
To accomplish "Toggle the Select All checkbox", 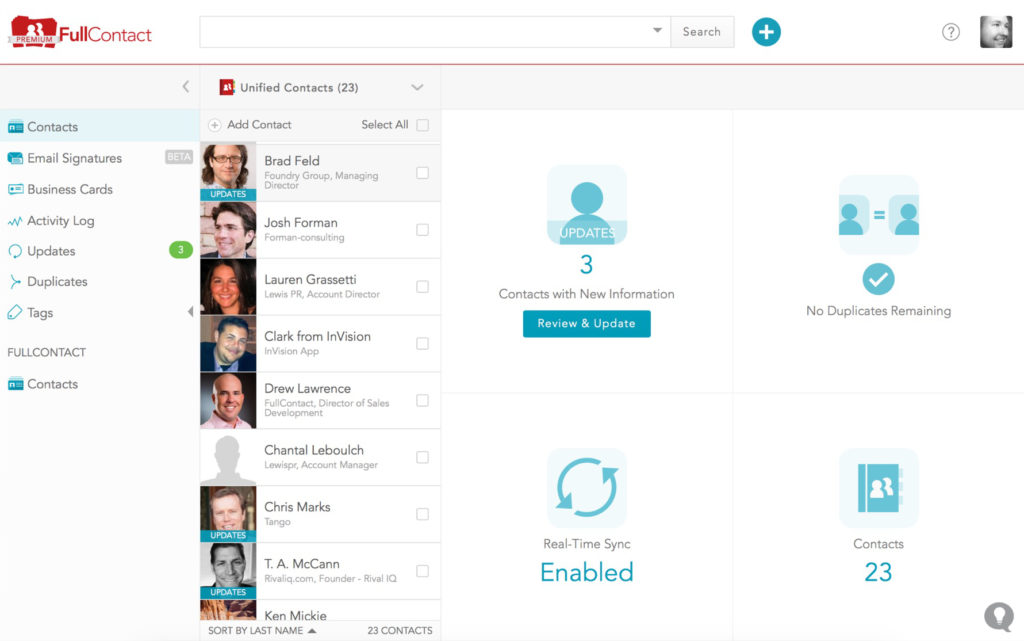I will pos(423,125).
